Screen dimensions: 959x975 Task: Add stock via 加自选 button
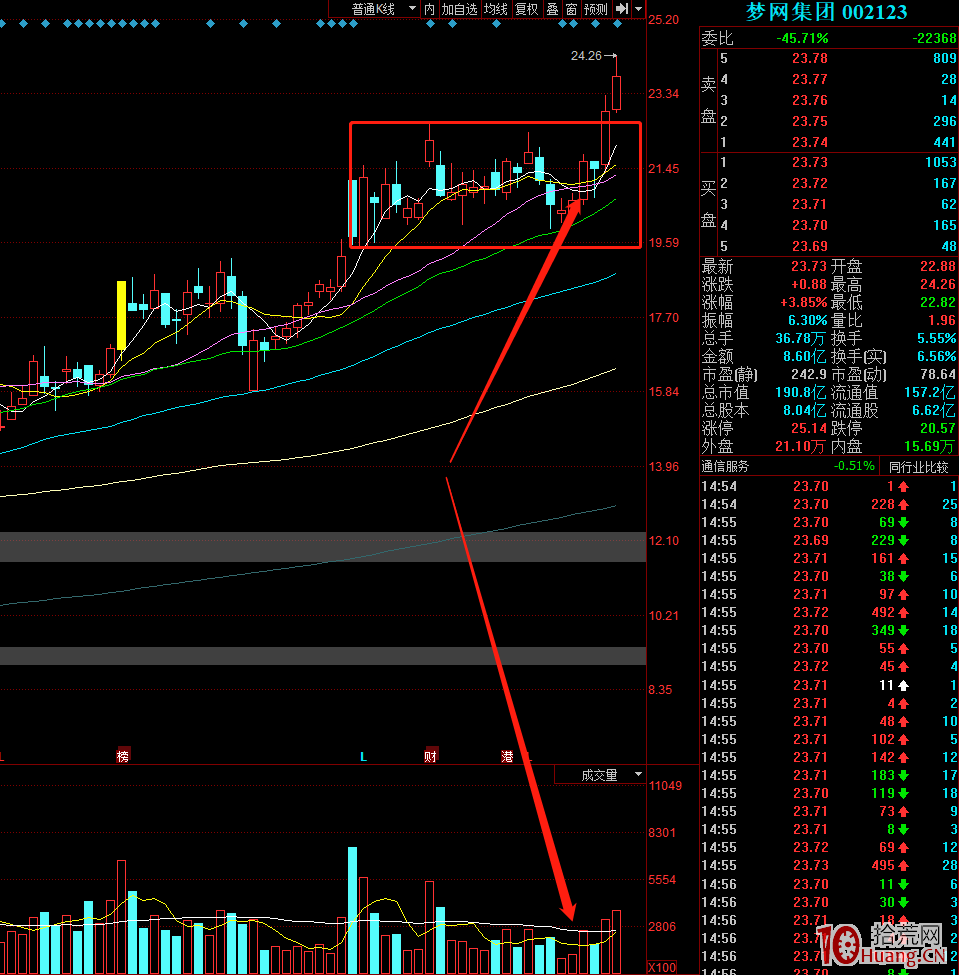[x=459, y=9]
